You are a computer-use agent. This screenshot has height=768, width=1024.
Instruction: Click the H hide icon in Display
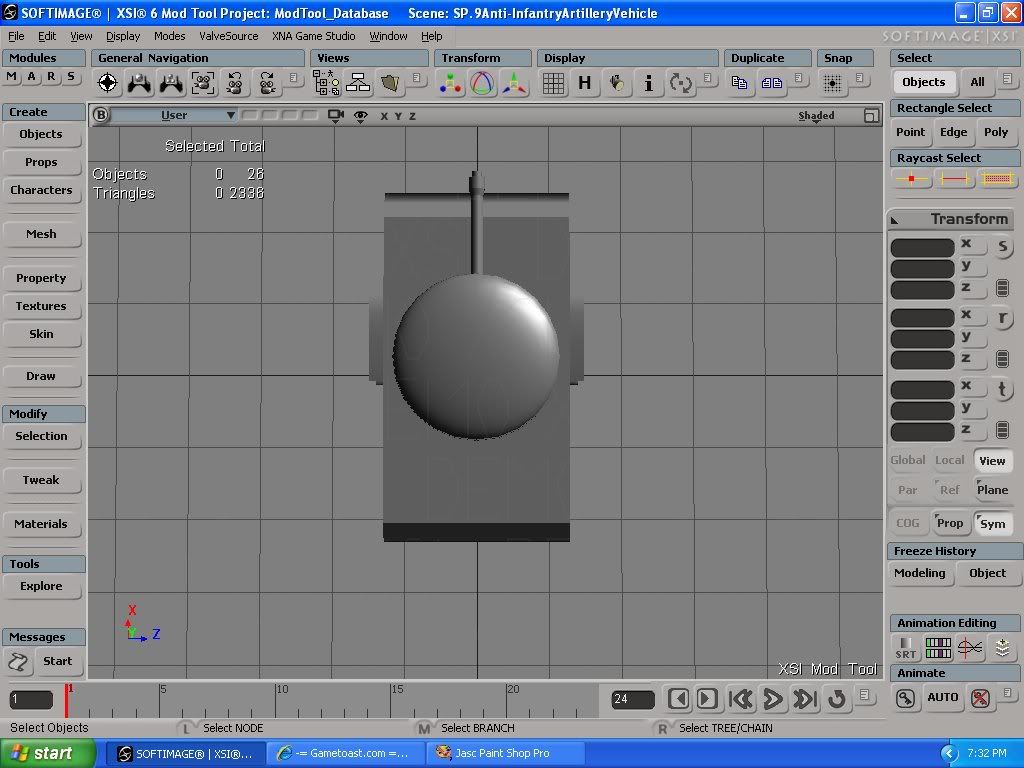pyautogui.click(x=584, y=83)
